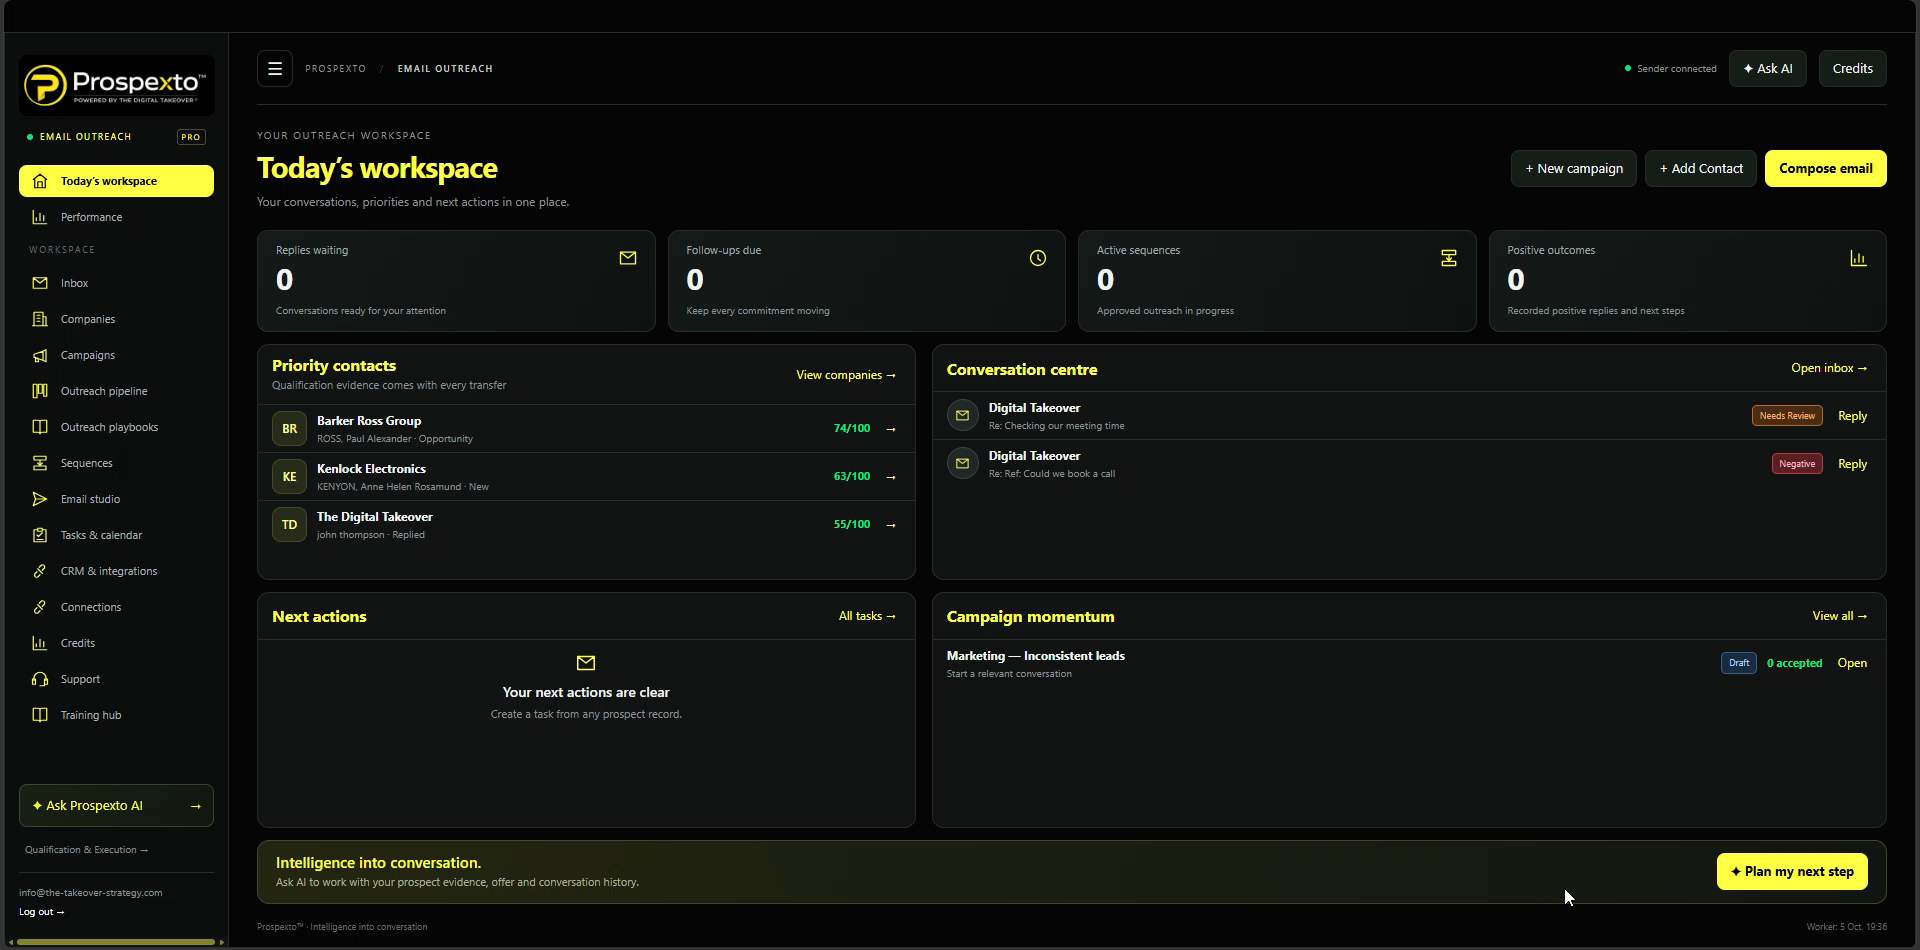Open CRM & integrations
Screen dimensions: 1920x950
pos(116,571)
